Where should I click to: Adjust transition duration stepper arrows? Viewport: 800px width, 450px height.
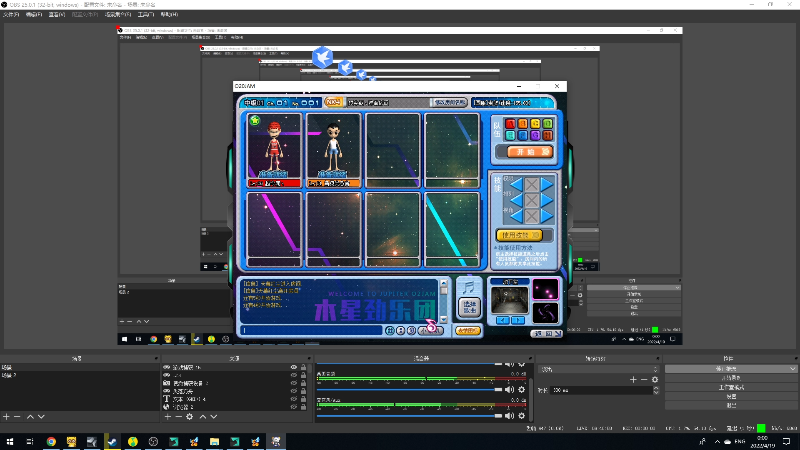point(656,390)
